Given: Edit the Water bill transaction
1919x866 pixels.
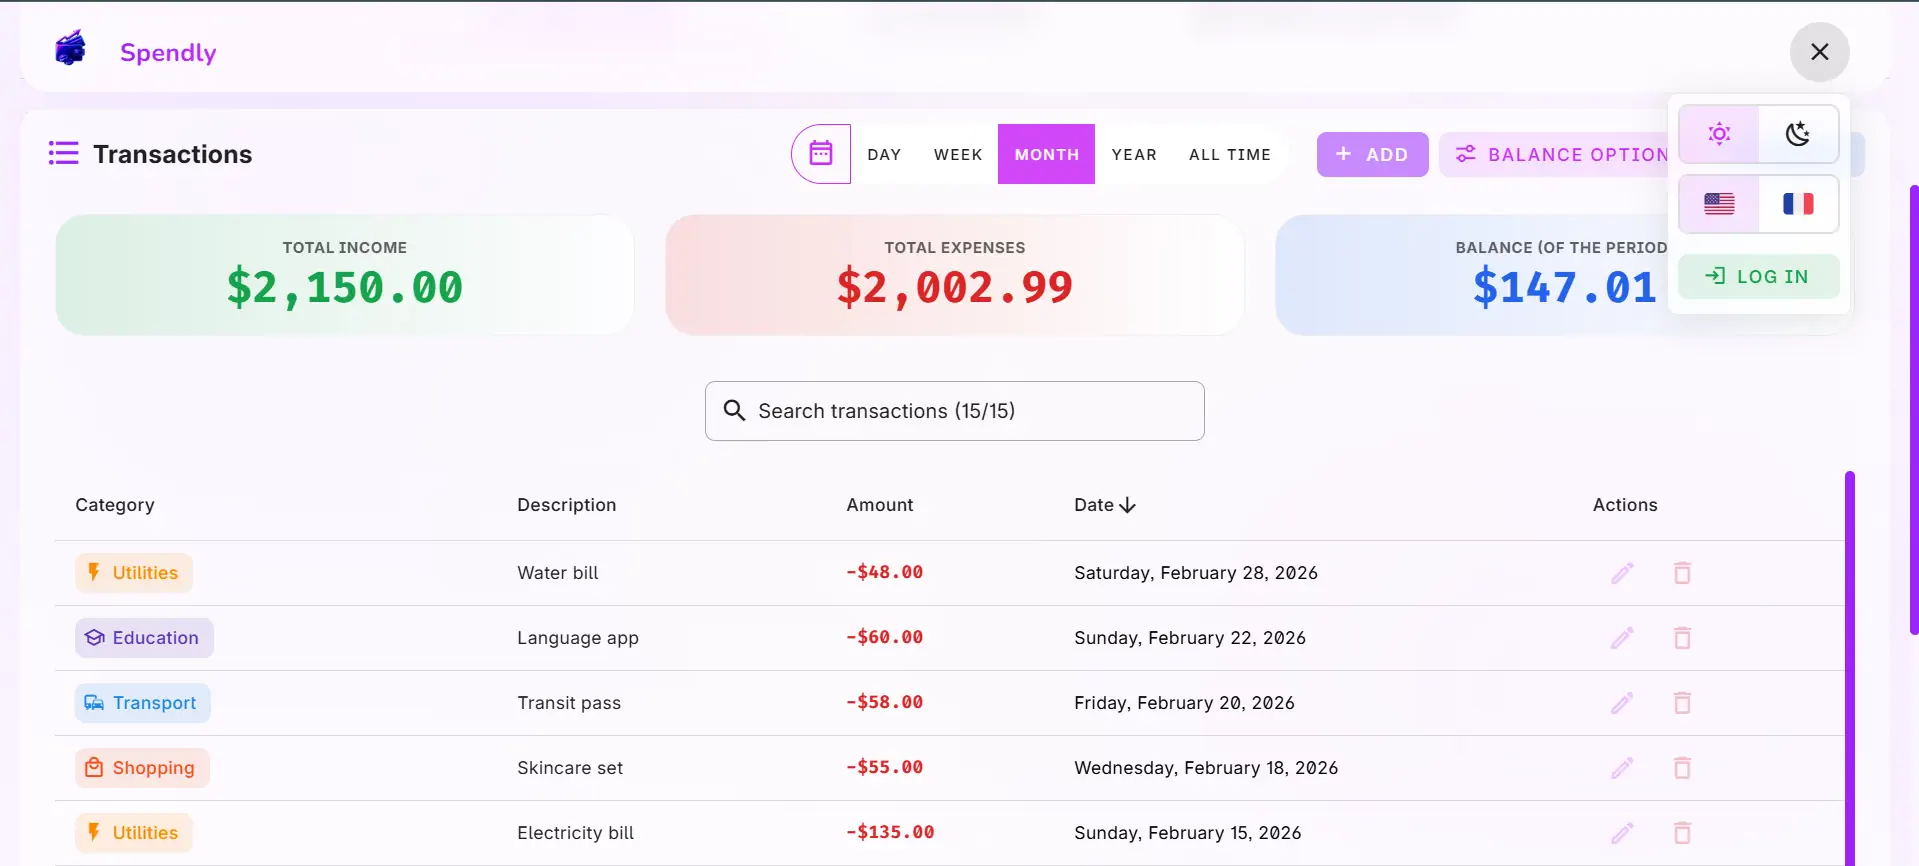Looking at the screenshot, I should [1622, 573].
